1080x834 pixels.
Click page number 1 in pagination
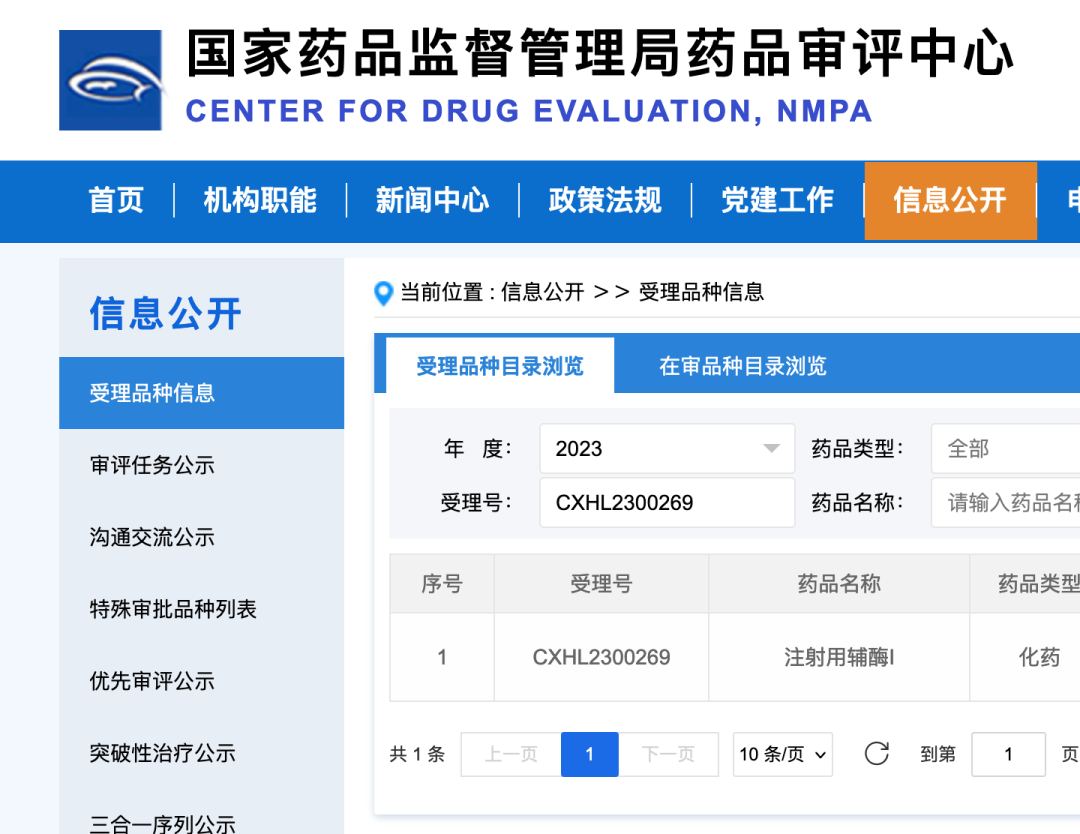589,755
